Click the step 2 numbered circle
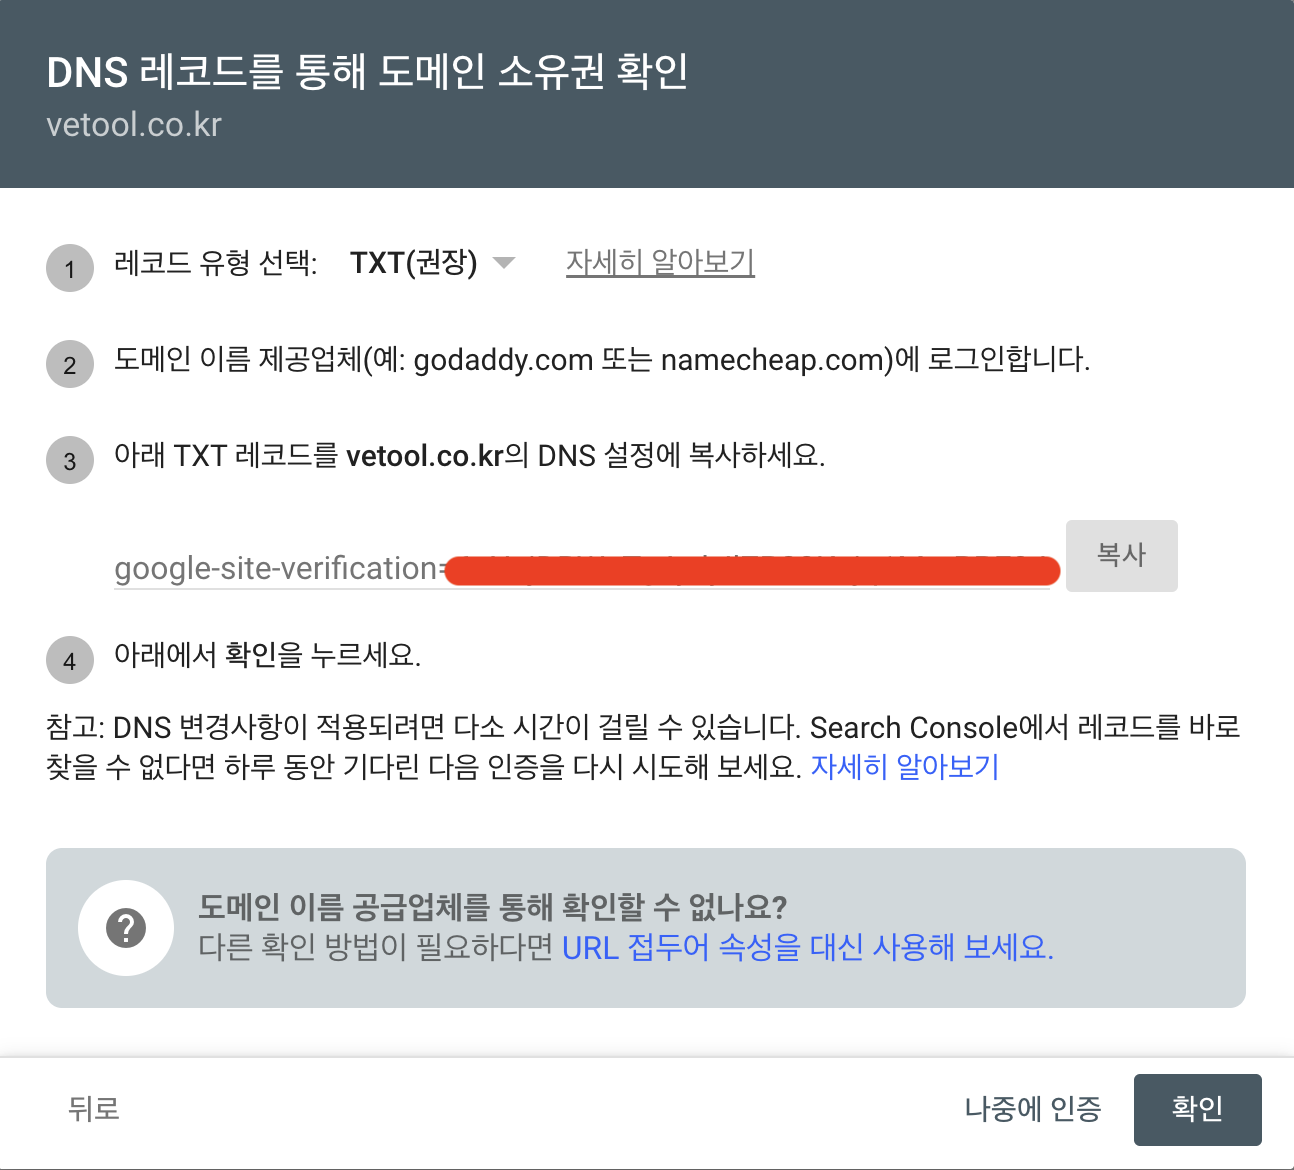Screen dimensions: 1294x1170 click(69, 363)
